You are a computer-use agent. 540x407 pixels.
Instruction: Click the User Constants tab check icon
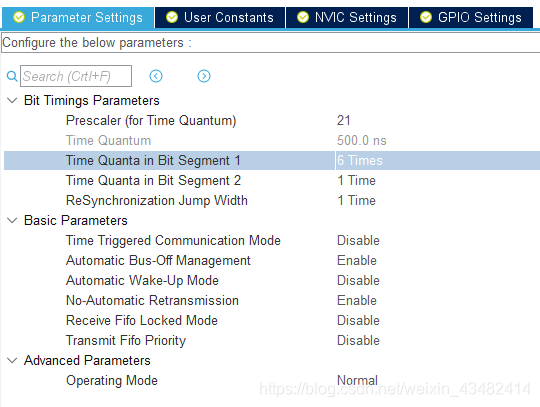click(172, 17)
